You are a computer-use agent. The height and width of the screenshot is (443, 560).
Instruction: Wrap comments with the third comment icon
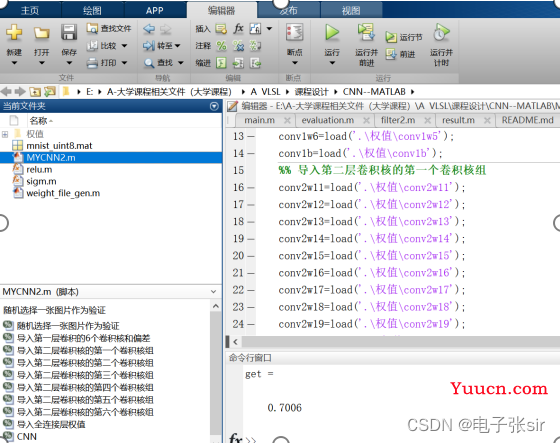click(255, 46)
